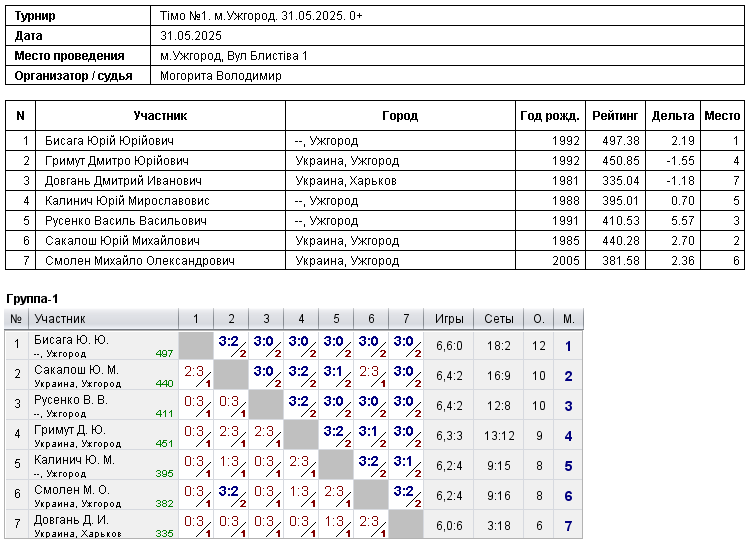This screenshot has width=750, height=544.
Task: Click 'Гримут Д. Ю.' in the group table
Action: click(x=70, y=430)
